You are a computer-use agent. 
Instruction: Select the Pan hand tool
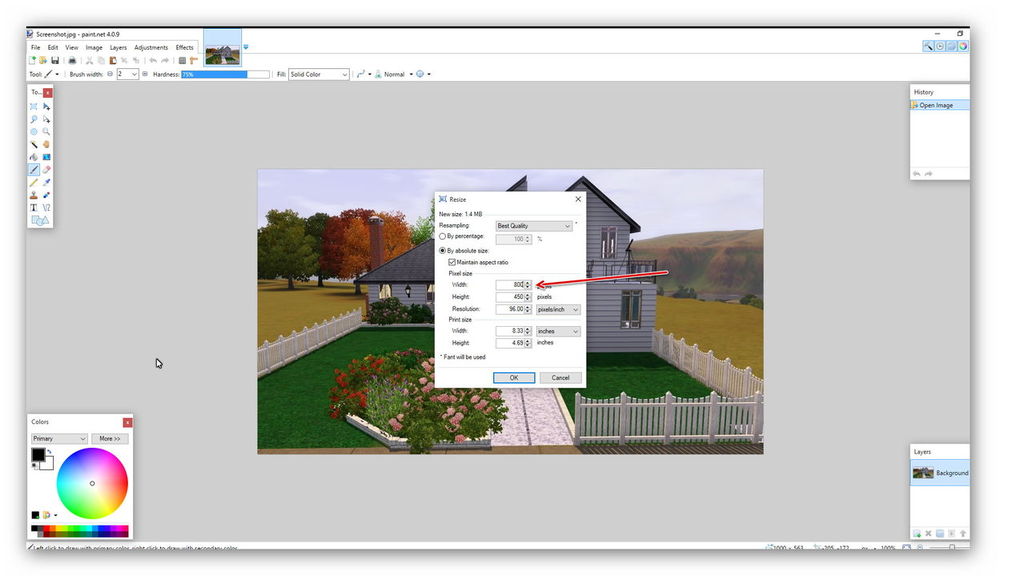pos(46,144)
